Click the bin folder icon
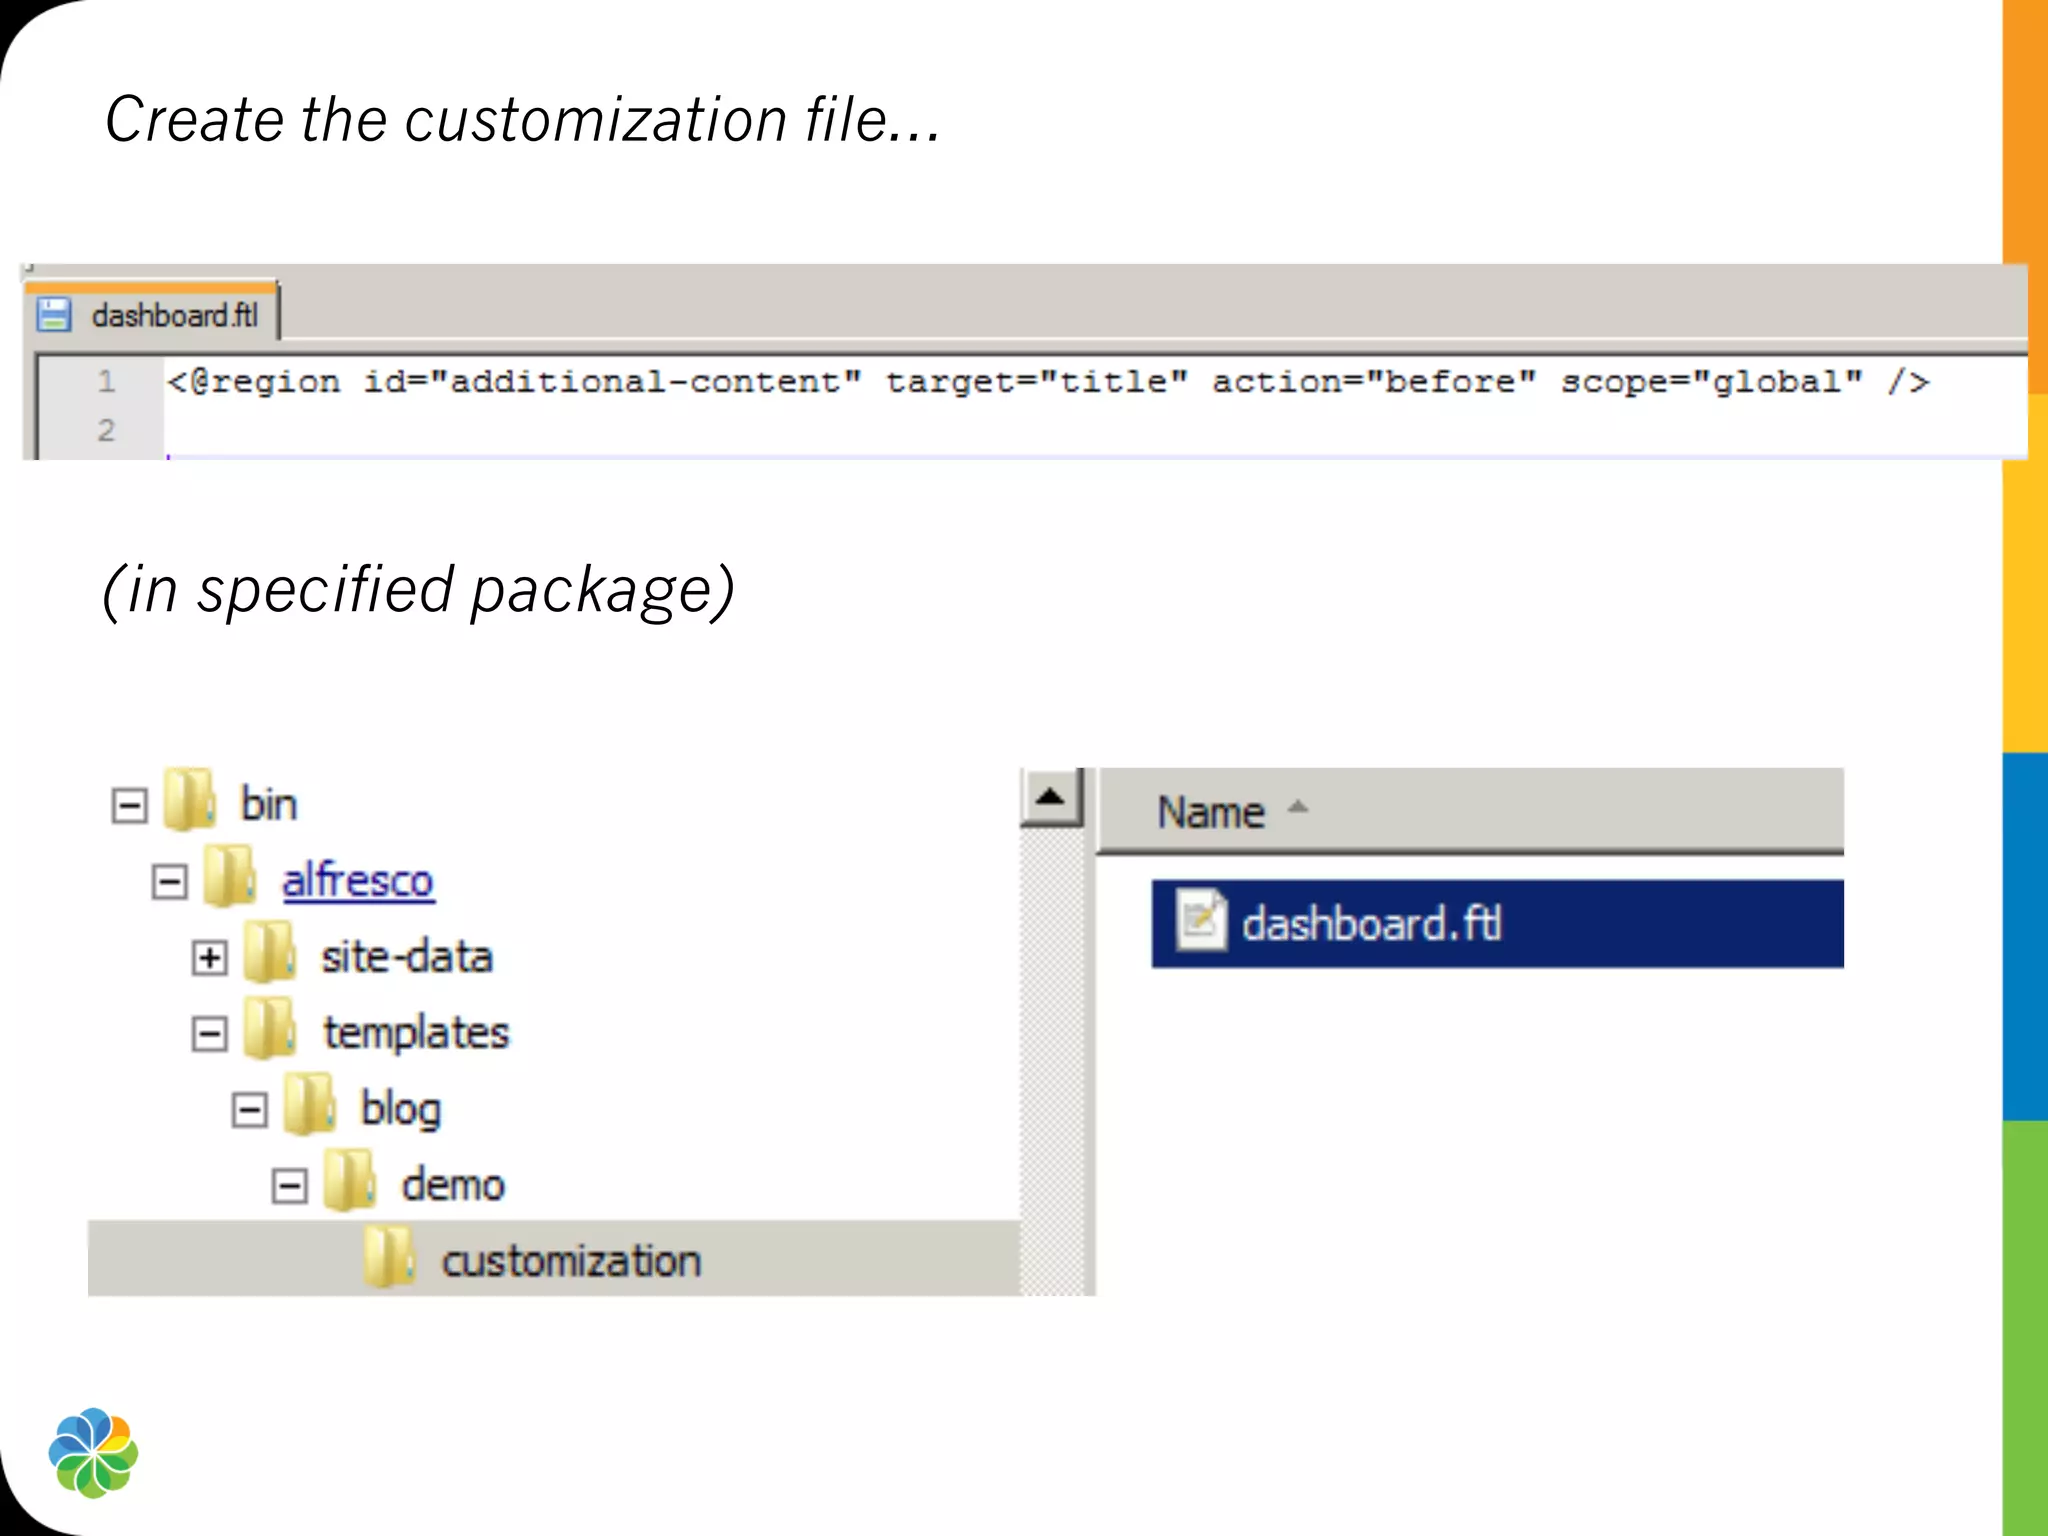 (x=189, y=800)
